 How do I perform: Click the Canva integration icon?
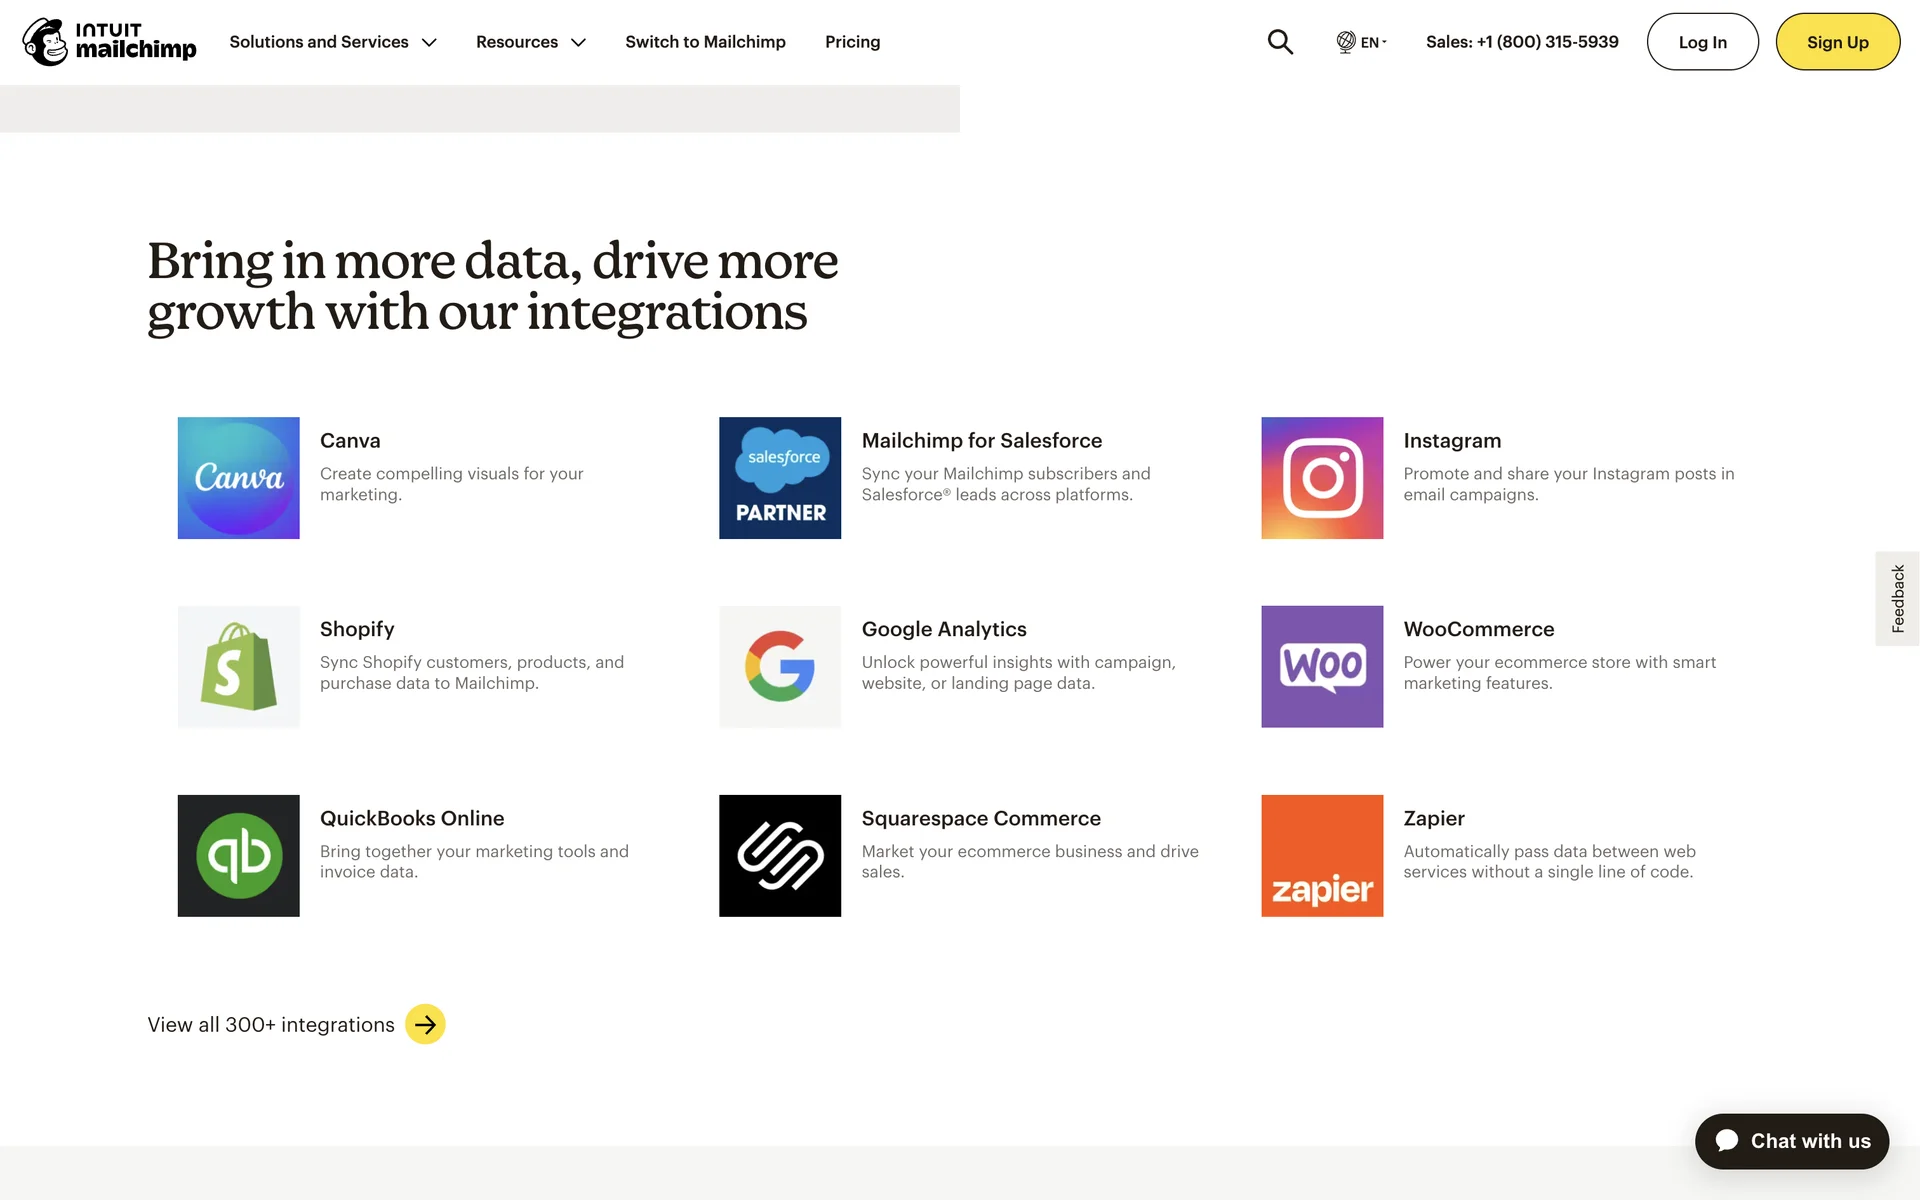pyautogui.click(x=238, y=478)
